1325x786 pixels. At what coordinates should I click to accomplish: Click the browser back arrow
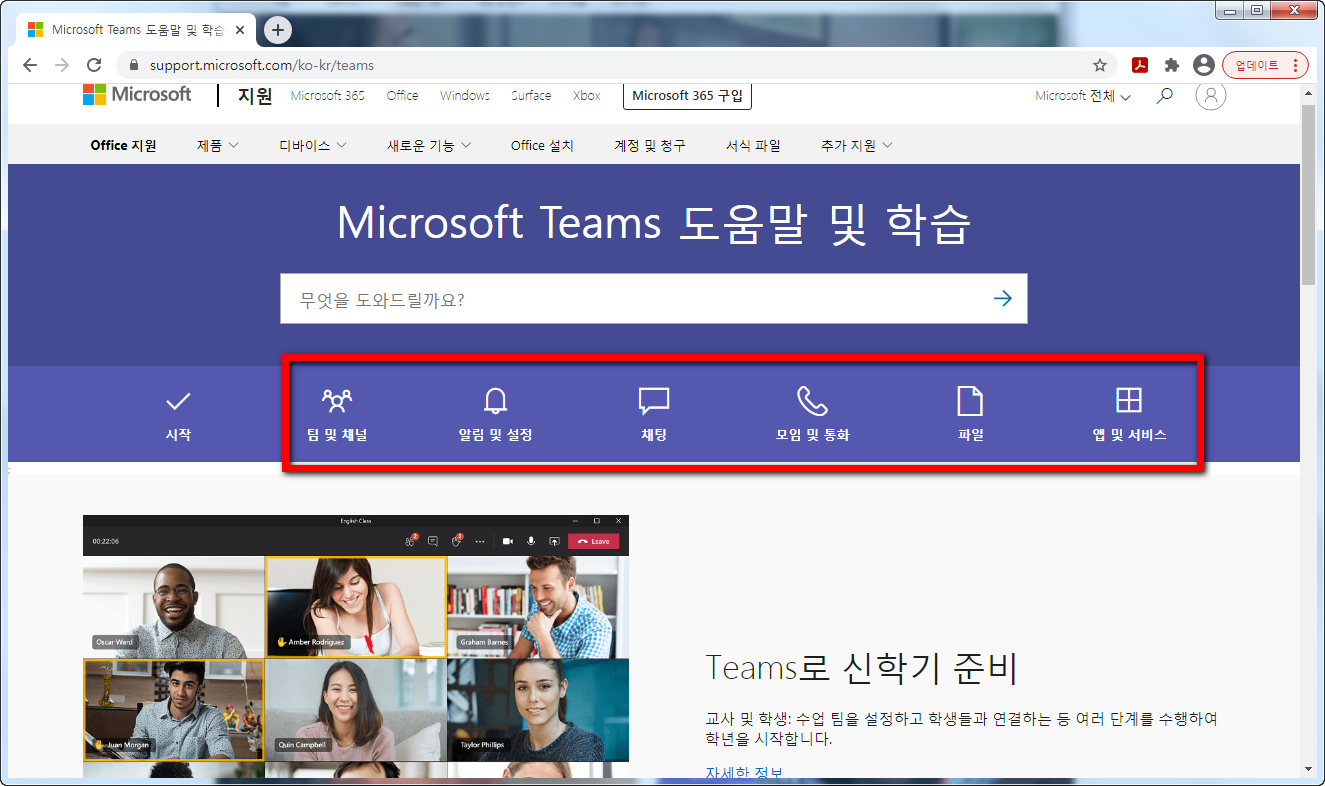[x=30, y=65]
